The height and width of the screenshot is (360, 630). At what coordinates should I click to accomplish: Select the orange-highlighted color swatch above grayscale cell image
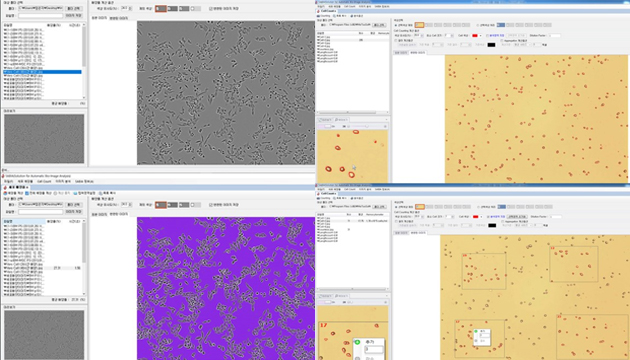pos(161,8)
